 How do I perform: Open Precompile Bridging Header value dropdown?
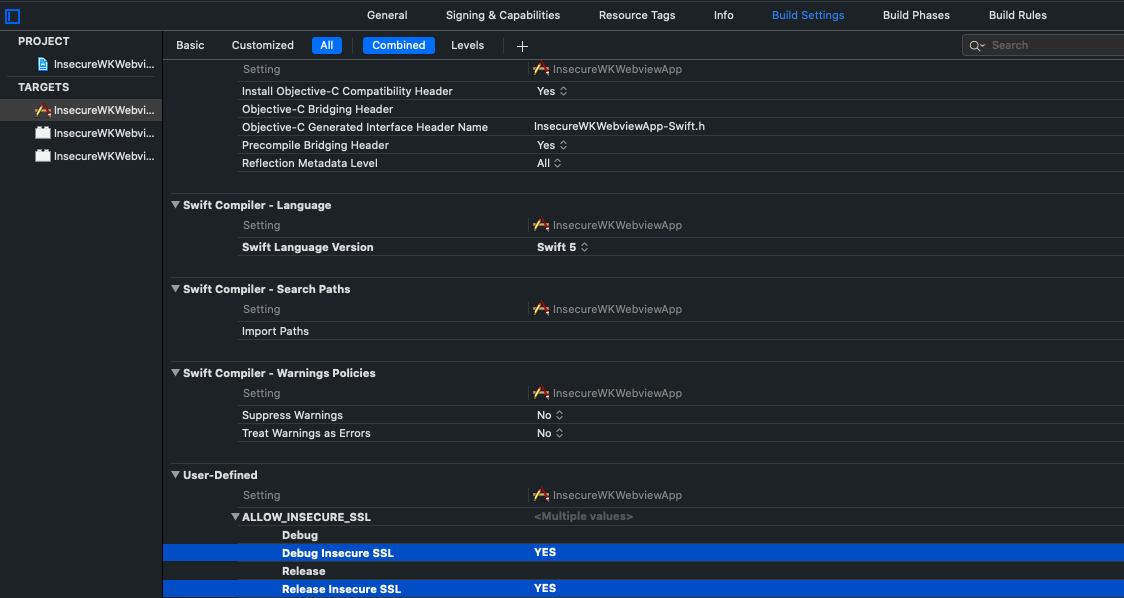[x=553, y=145]
